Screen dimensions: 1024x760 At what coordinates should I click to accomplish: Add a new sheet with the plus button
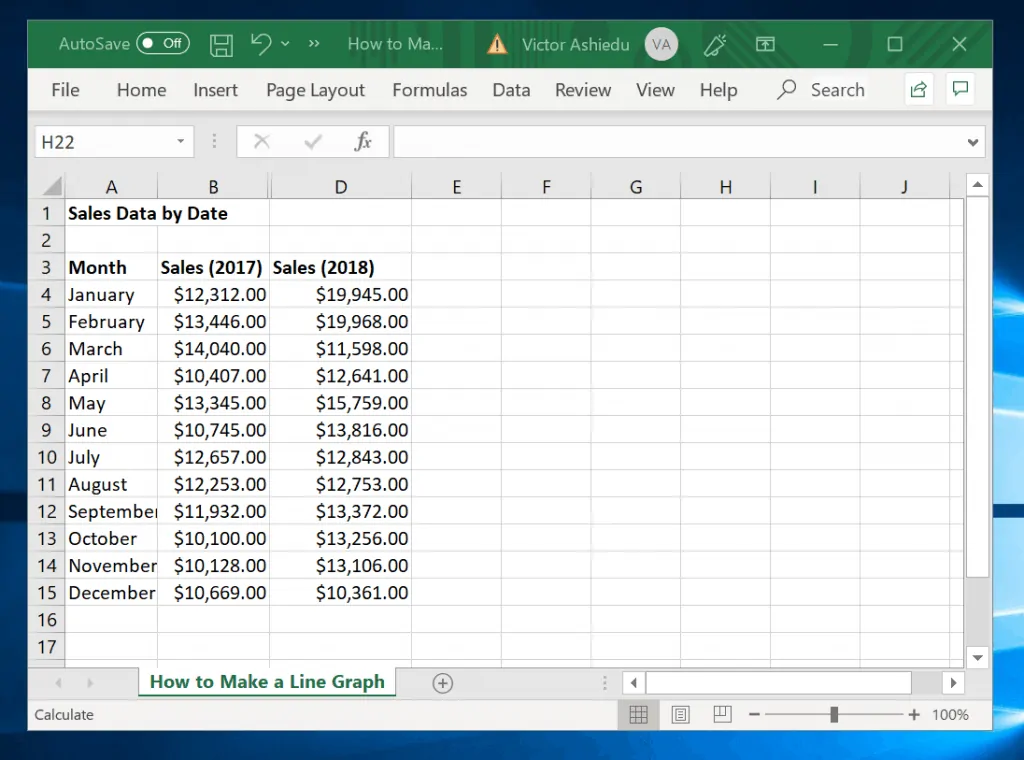tap(442, 682)
